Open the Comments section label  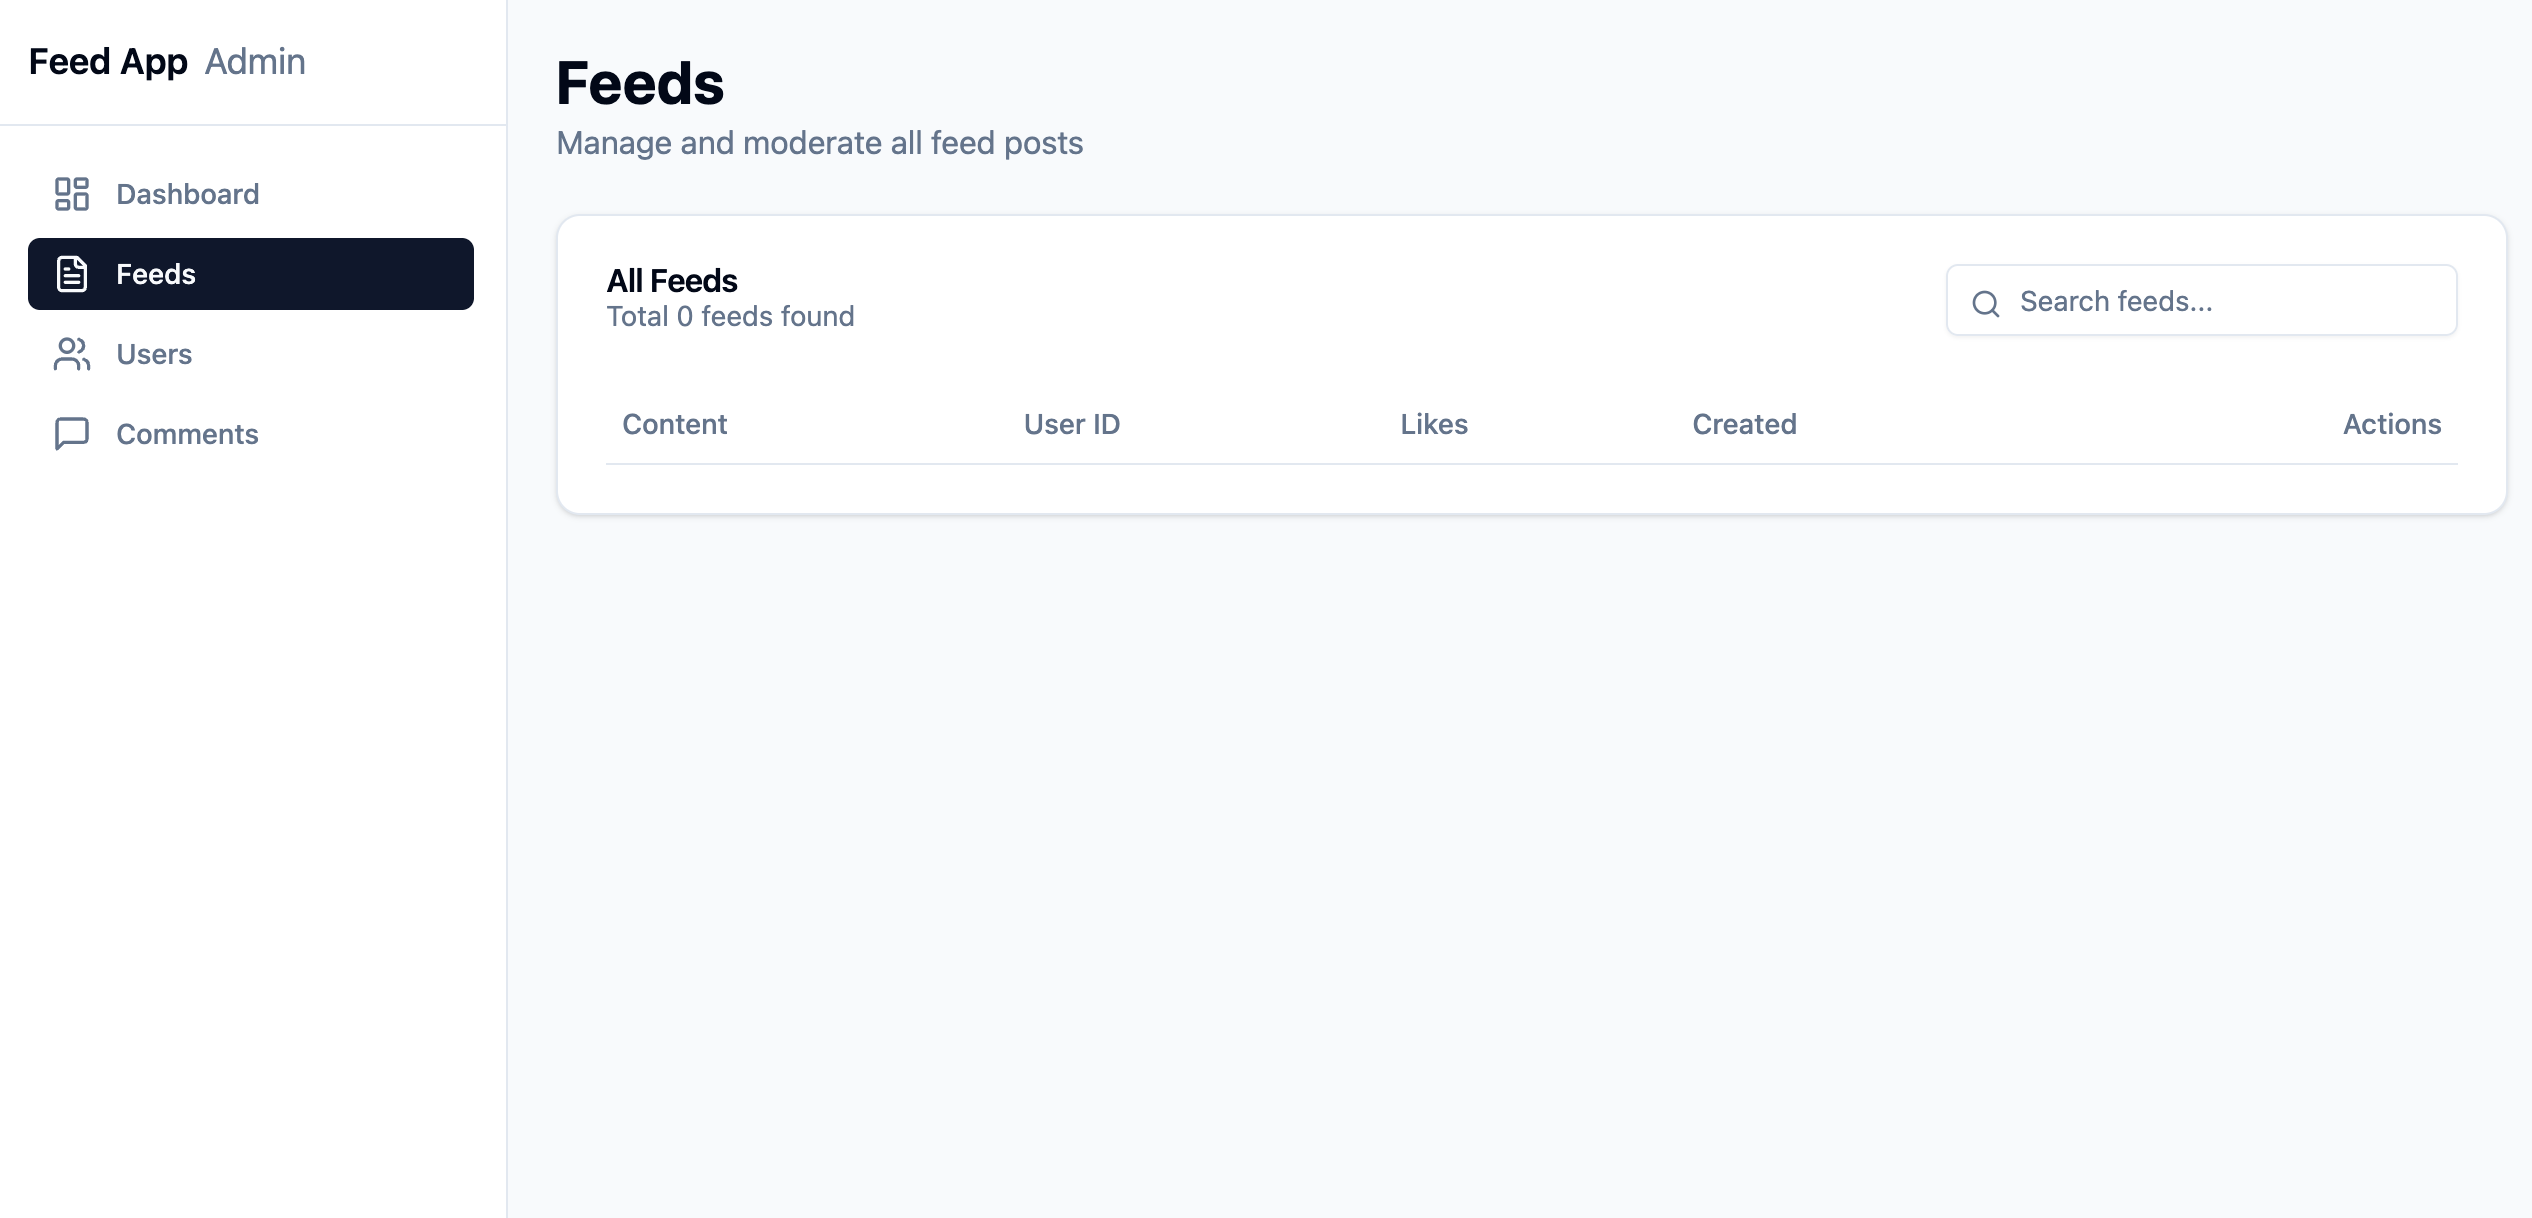[x=187, y=434]
